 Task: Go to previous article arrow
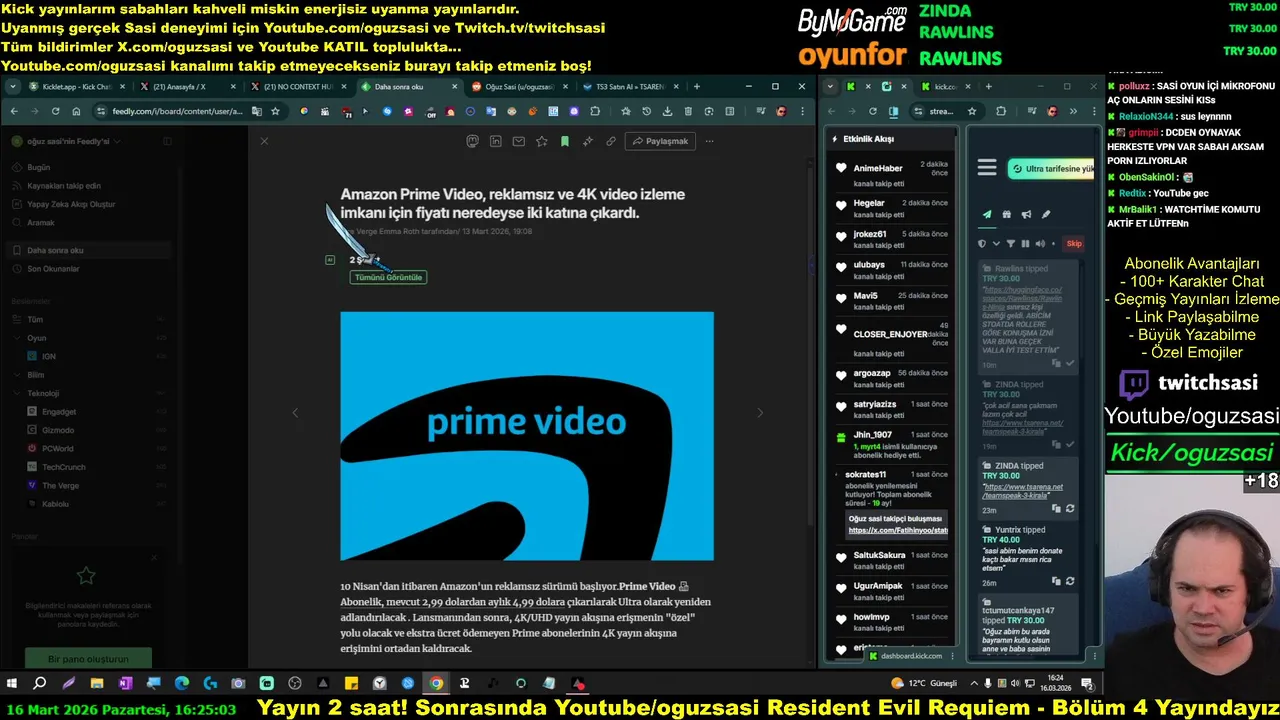tap(294, 412)
